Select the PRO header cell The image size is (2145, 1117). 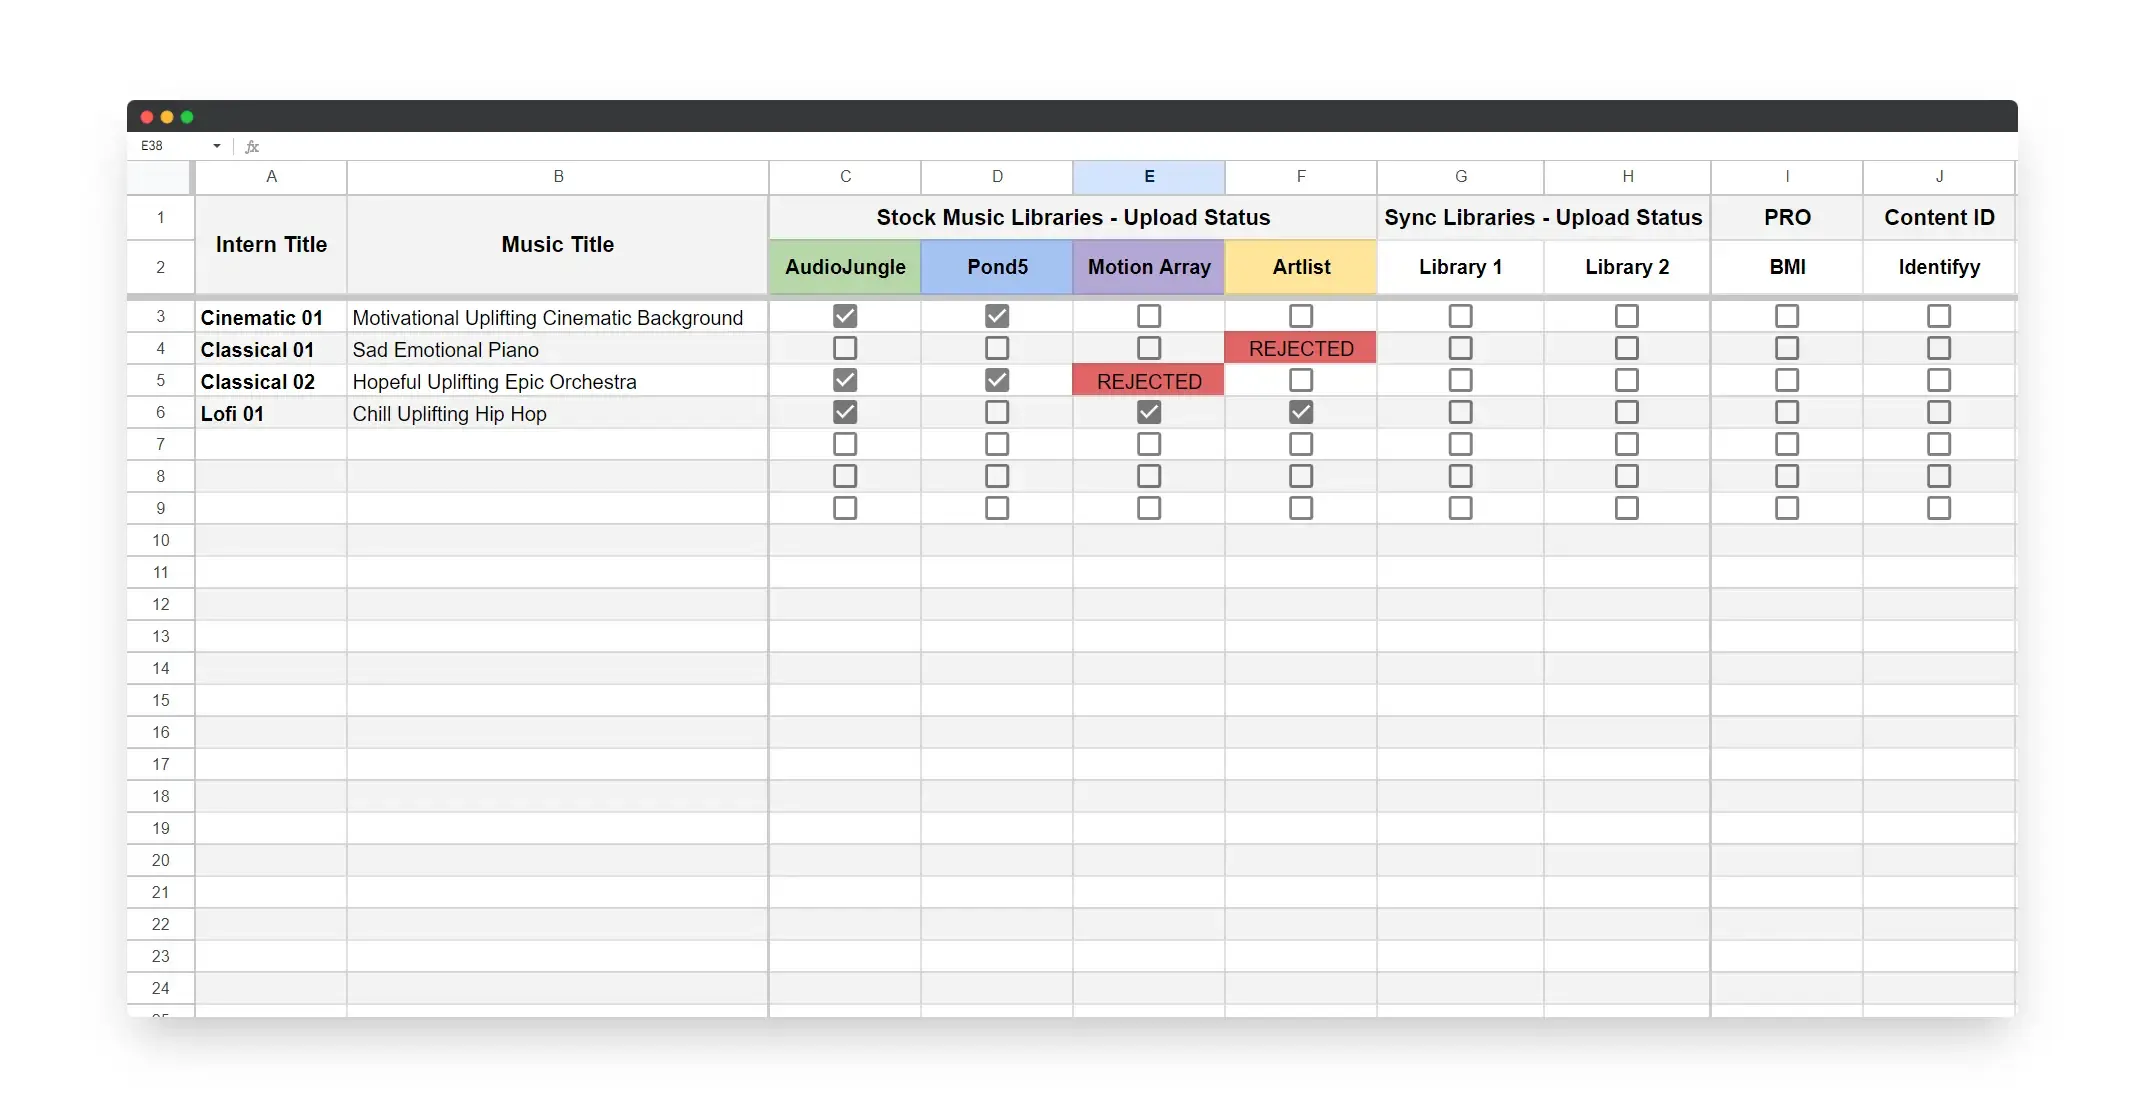click(1787, 218)
